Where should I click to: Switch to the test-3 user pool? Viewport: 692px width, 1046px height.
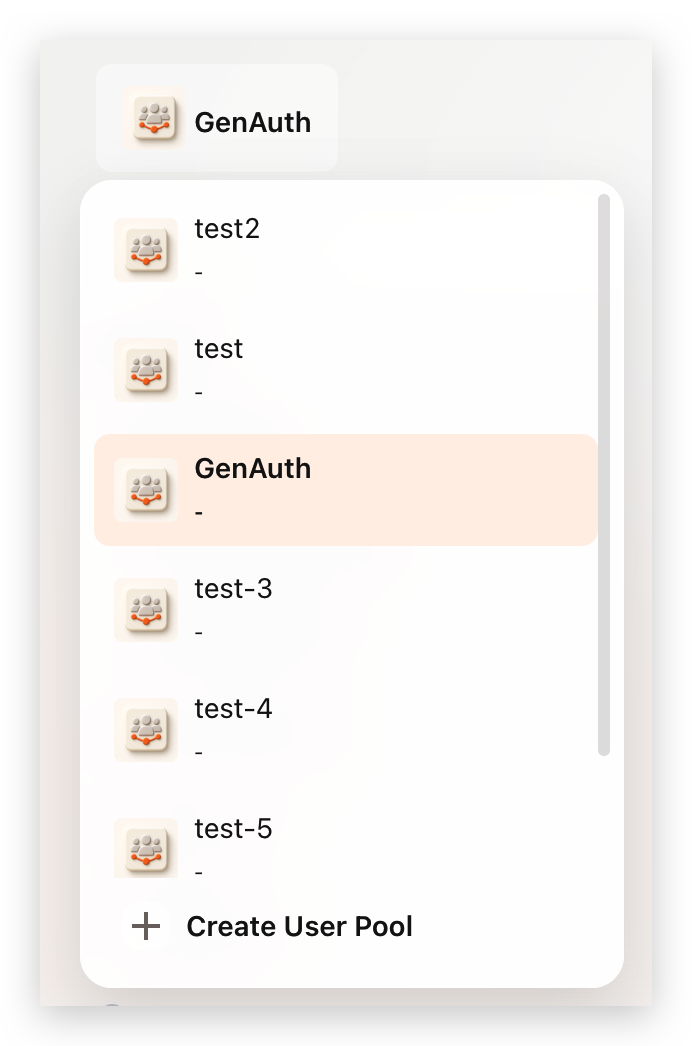click(346, 610)
